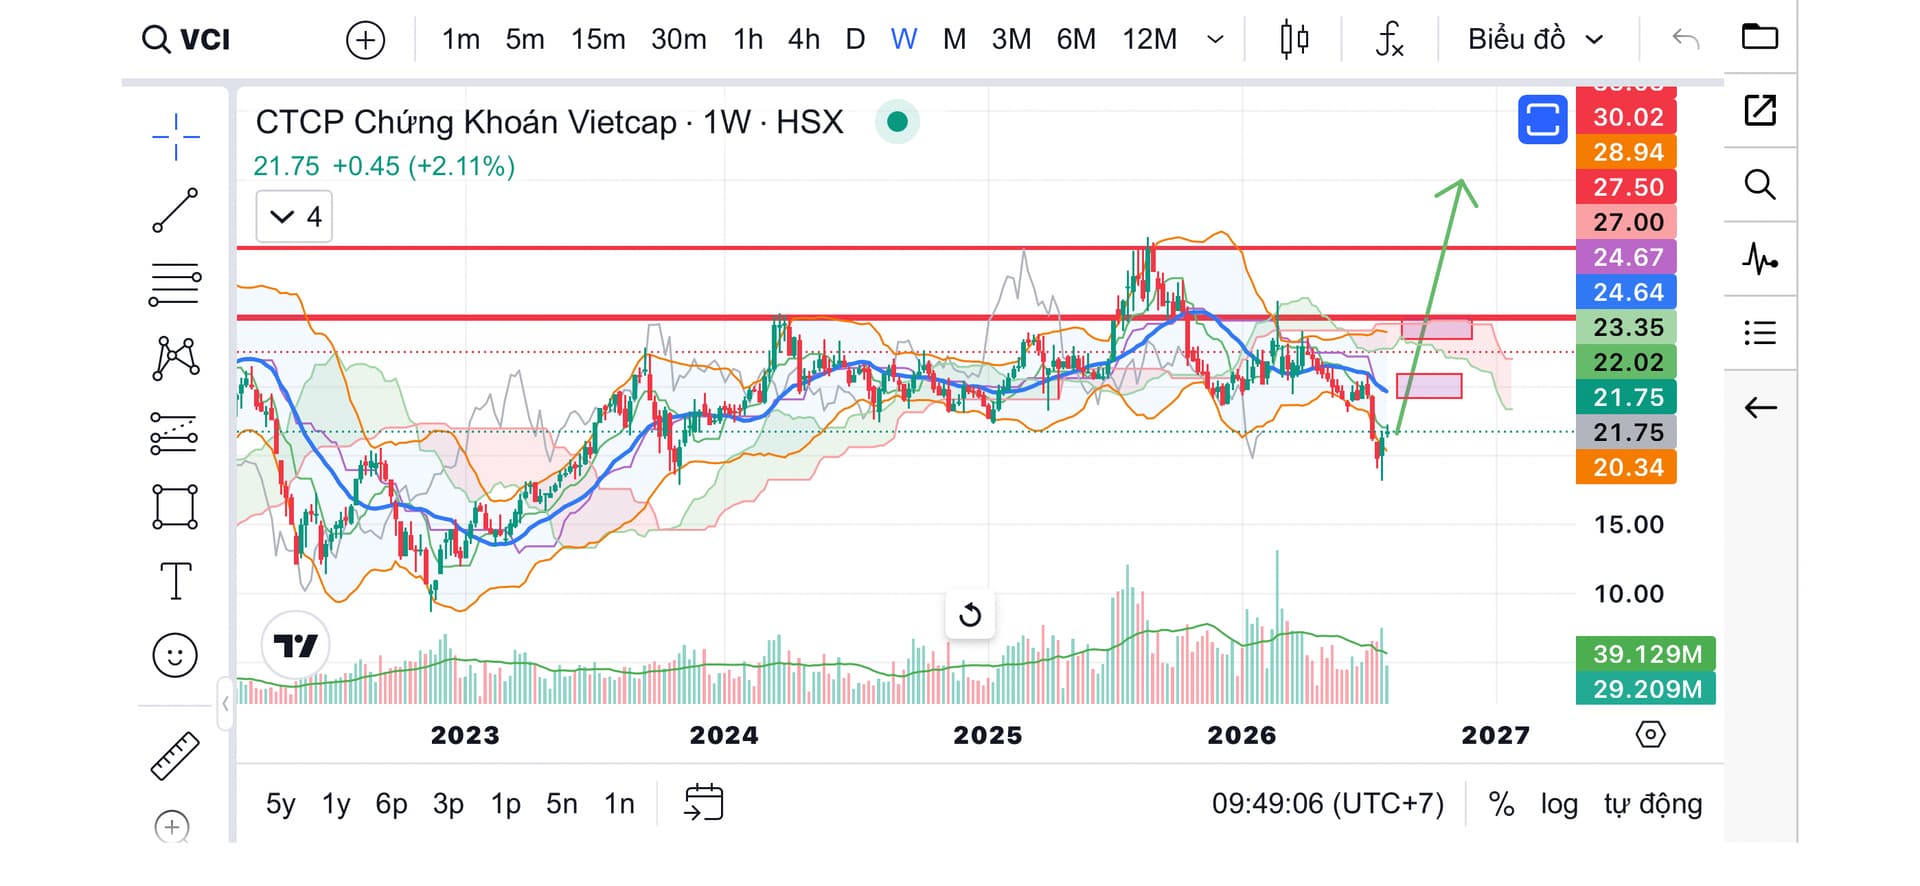The width and height of the screenshot is (1920, 886).
Task: Open the pulse activity icon panel
Action: tap(1760, 259)
